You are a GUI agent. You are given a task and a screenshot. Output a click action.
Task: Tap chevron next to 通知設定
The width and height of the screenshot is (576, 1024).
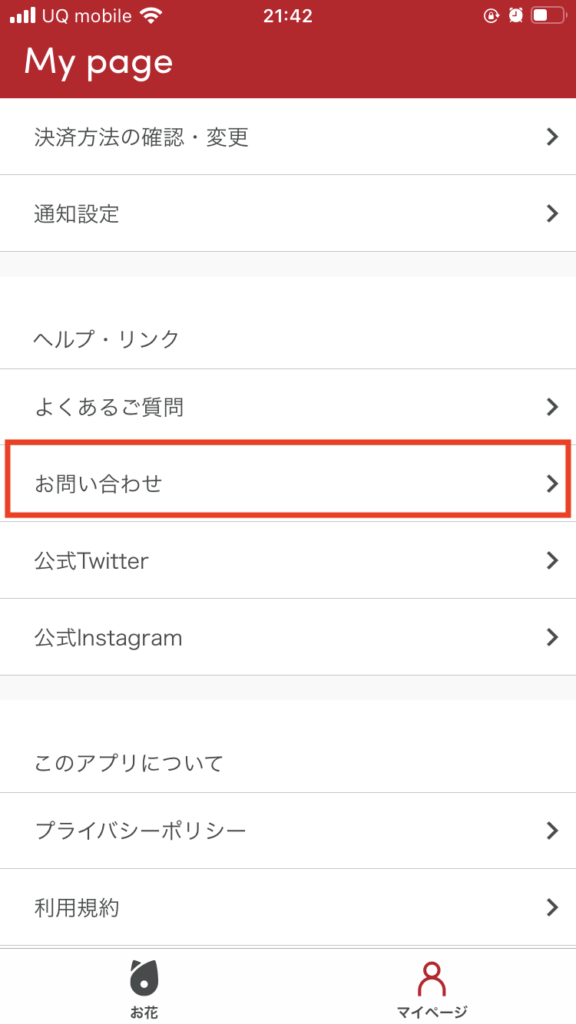pyautogui.click(x=552, y=214)
